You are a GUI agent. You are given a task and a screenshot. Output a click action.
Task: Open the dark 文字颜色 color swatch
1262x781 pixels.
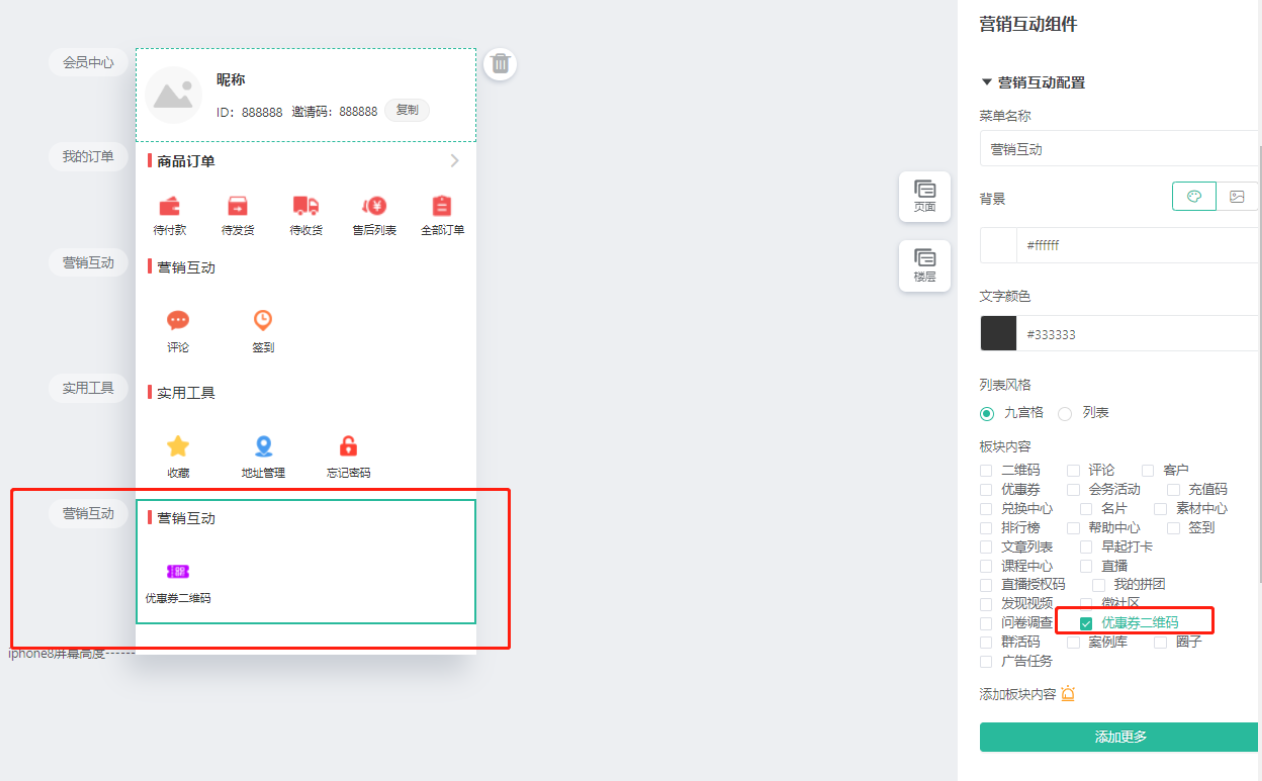tap(998, 334)
